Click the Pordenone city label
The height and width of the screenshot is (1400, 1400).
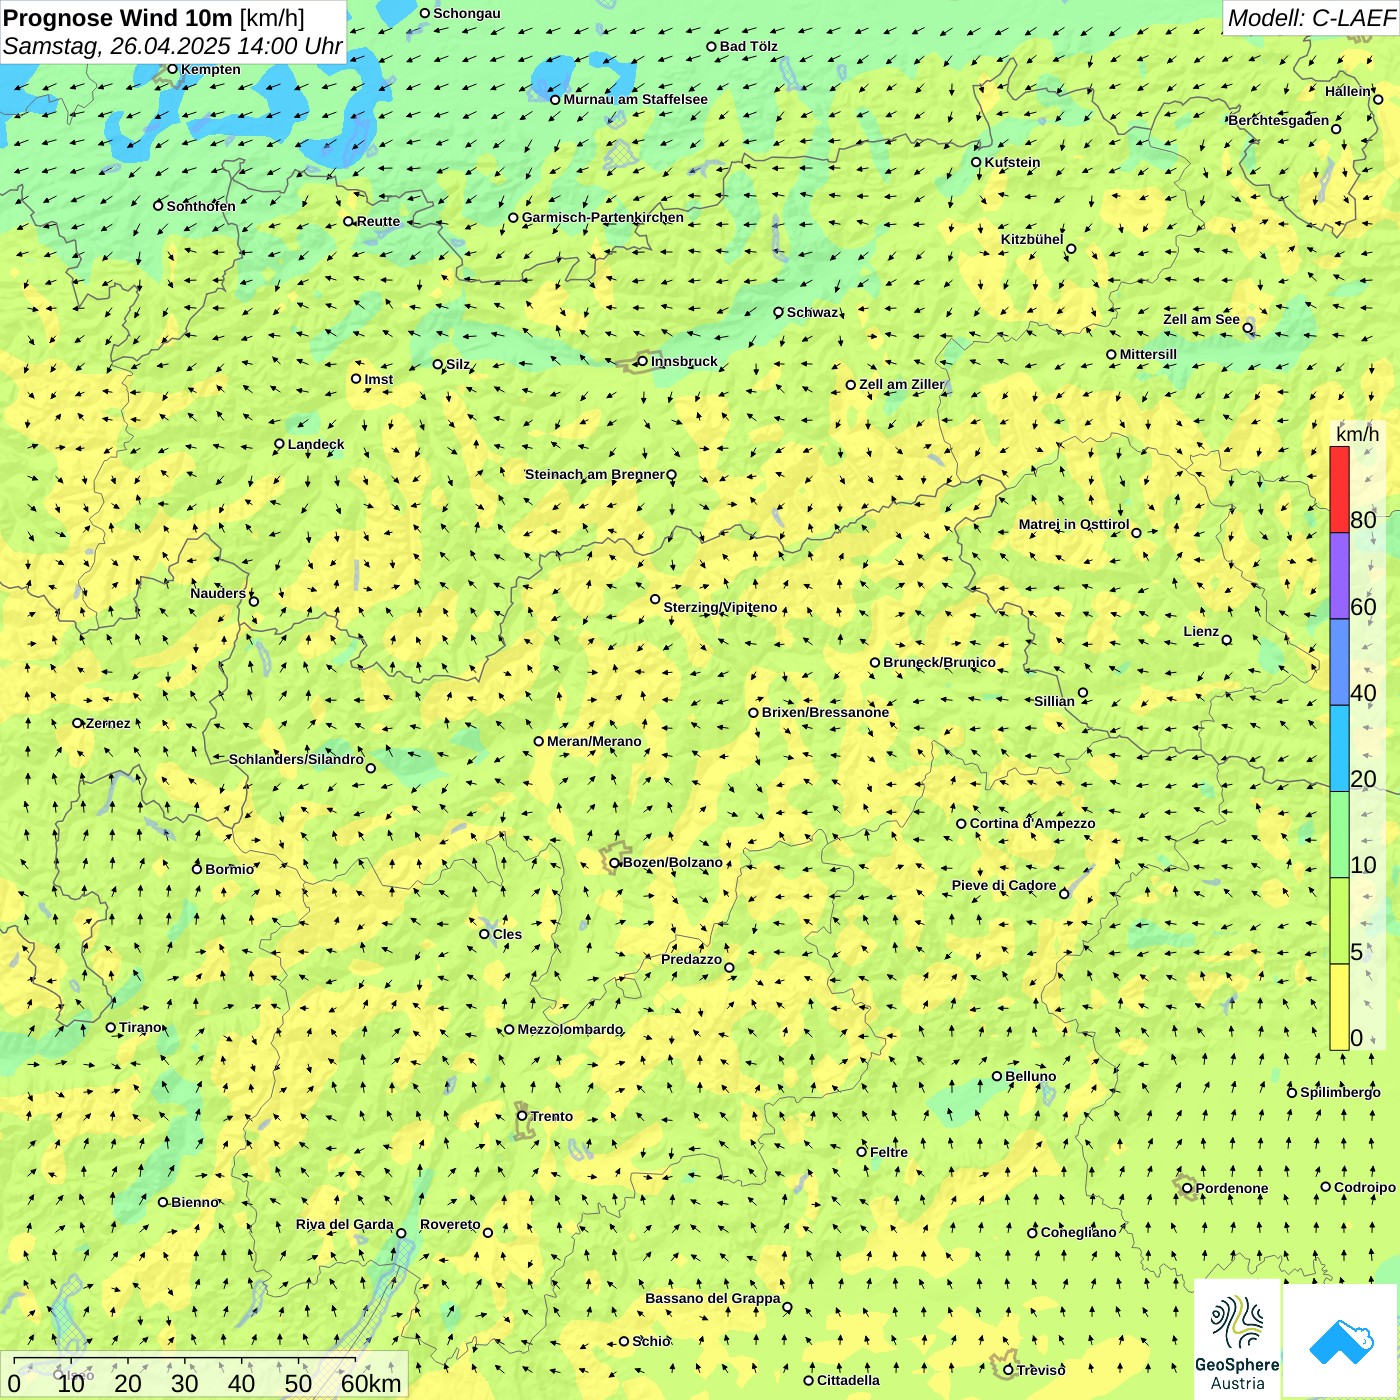[1231, 1188]
